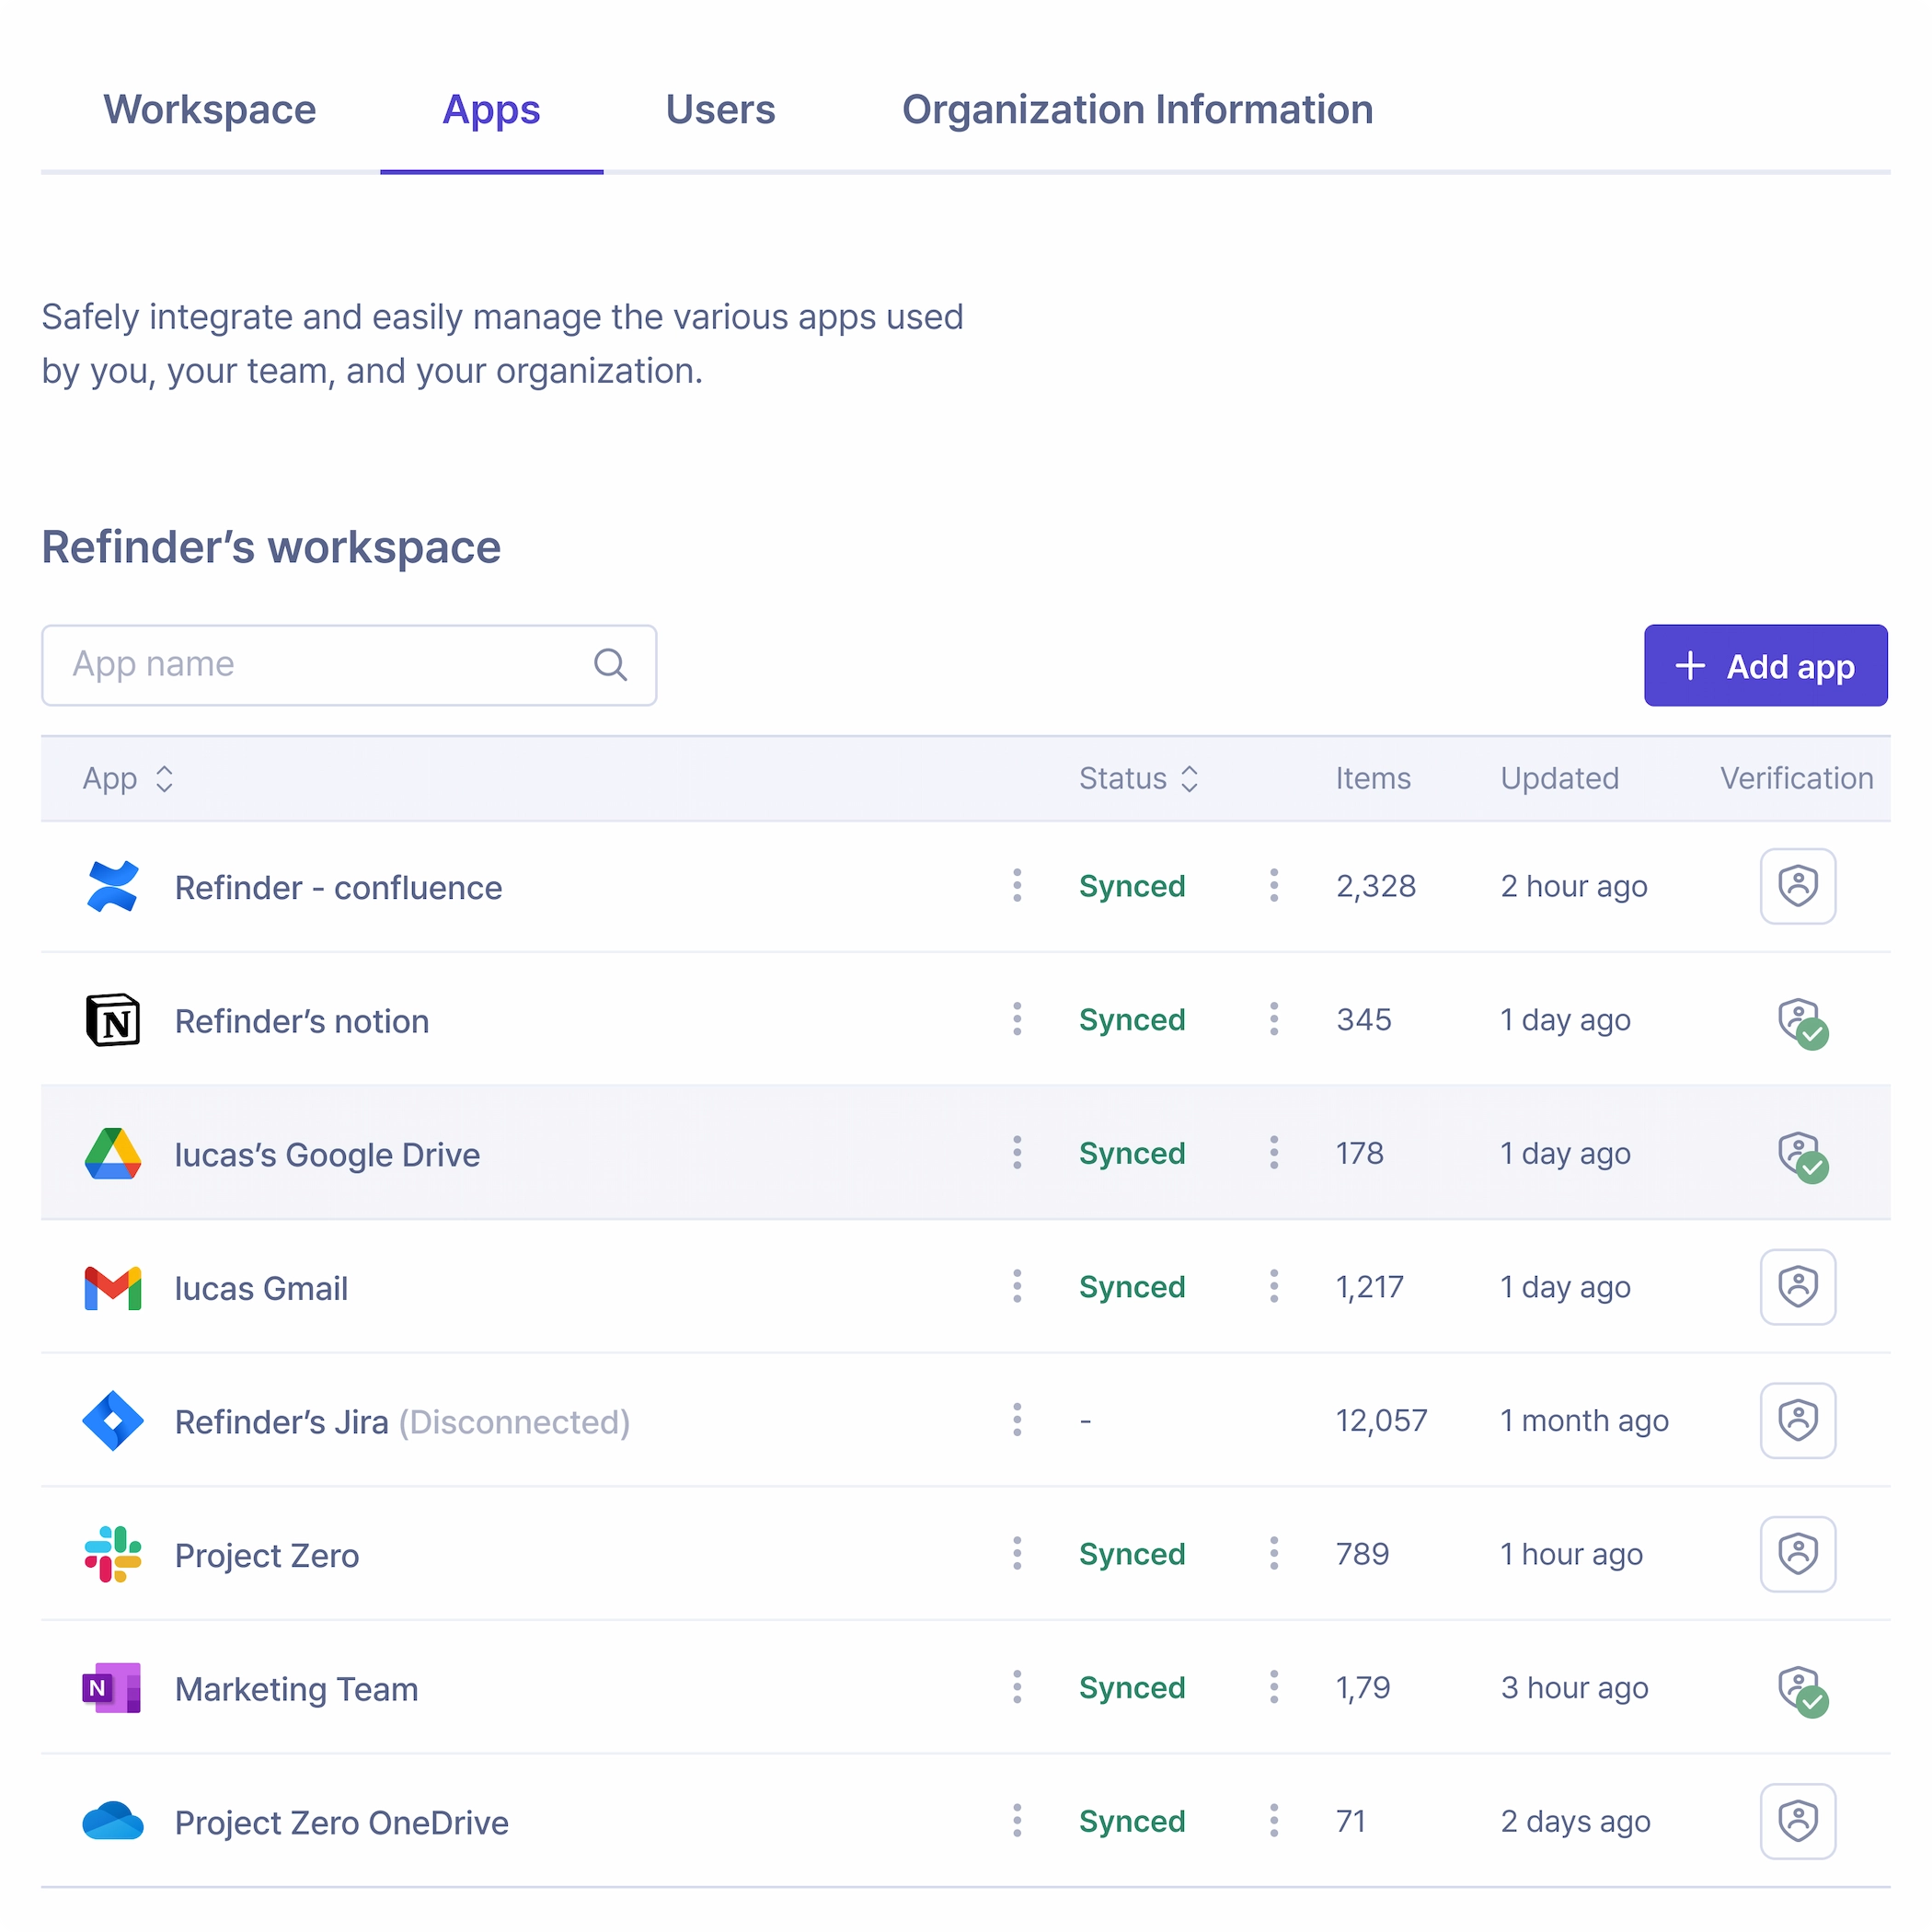Open options menu beside Refinder's Jira name

click(1017, 1420)
